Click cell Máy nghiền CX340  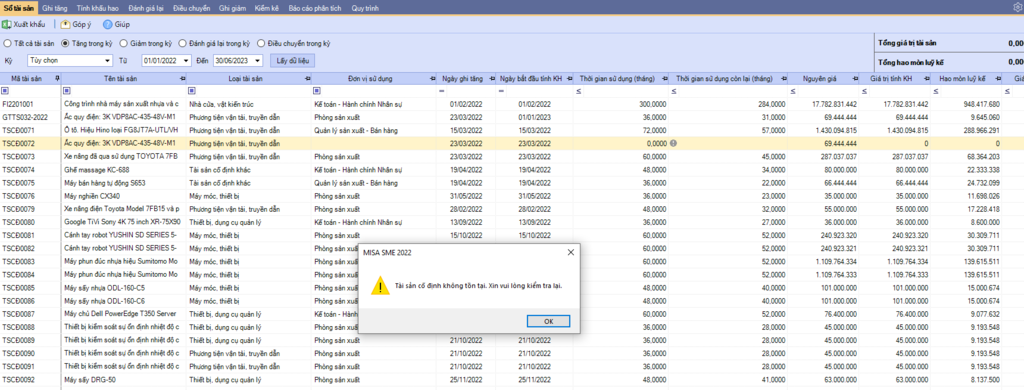pos(124,196)
